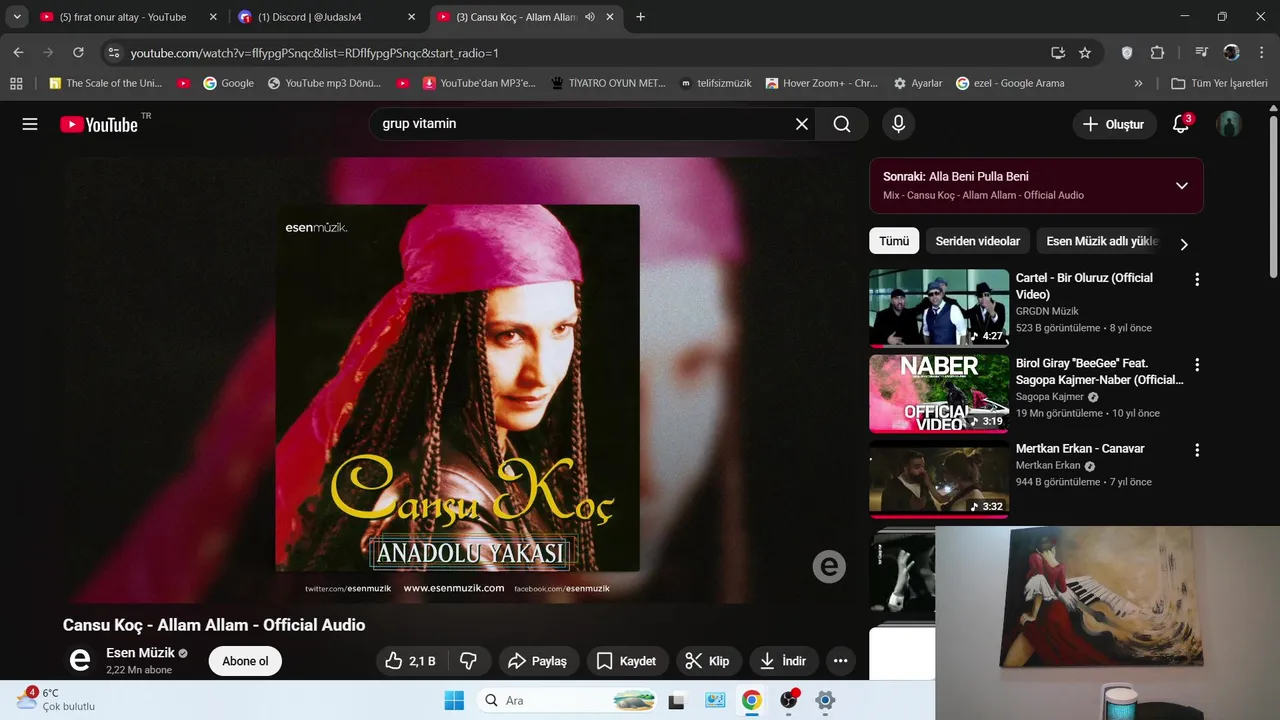
Task: Click the magnifier search button
Action: pos(842,124)
